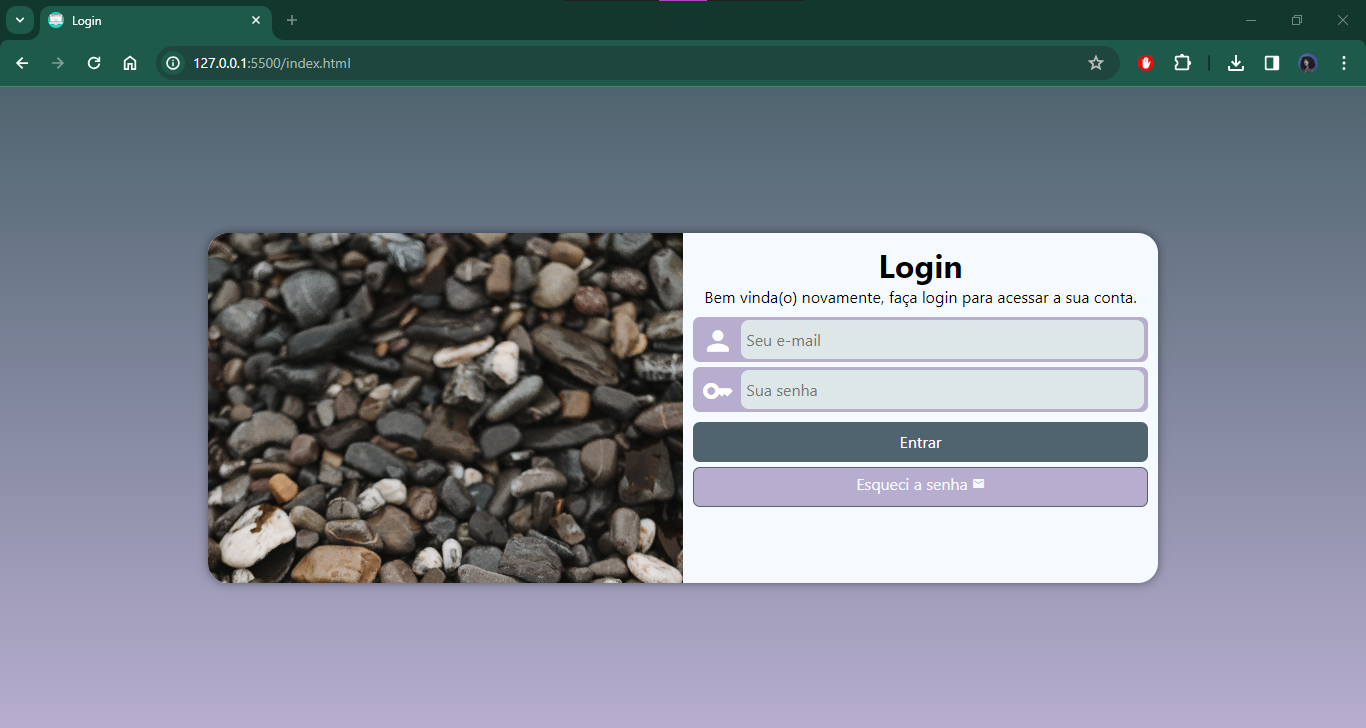Screen dimensions: 1366x728
Task: Click the envelope icon on Esqueci a senha
Action: (x=979, y=484)
